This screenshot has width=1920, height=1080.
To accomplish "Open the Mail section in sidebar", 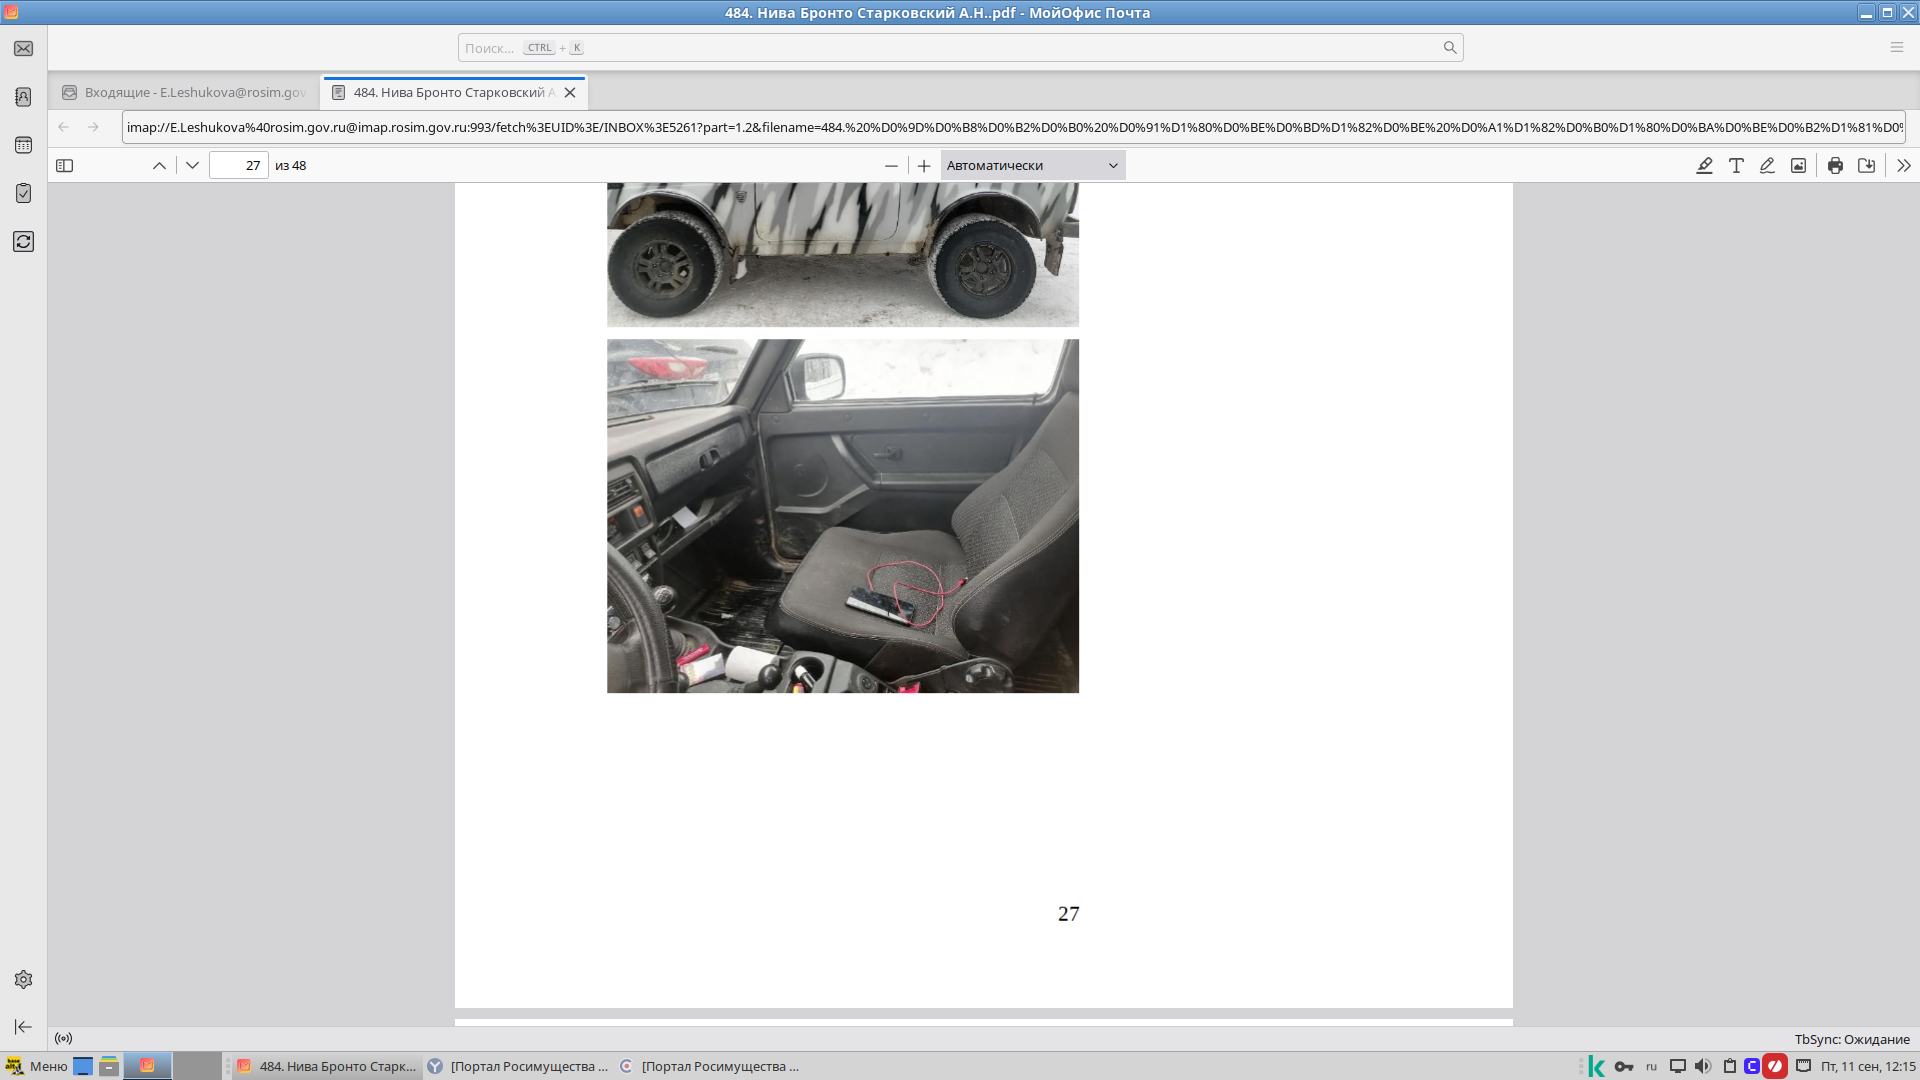I will [23, 49].
